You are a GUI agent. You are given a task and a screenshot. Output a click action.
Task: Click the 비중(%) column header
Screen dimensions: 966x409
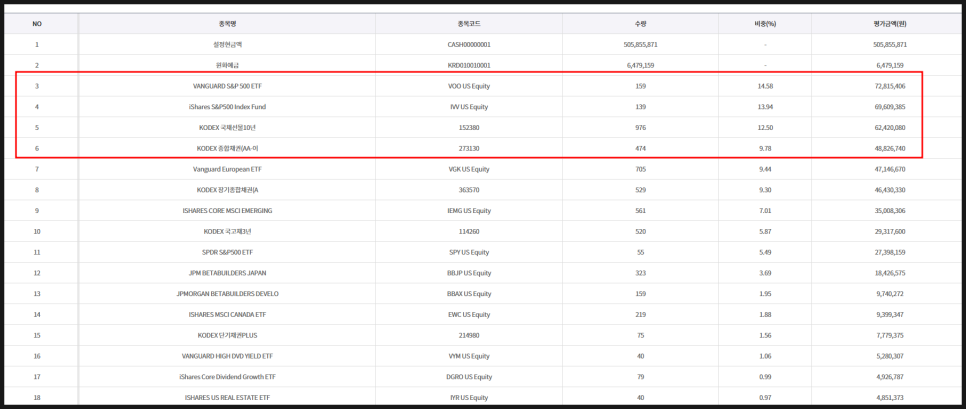coord(765,24)
